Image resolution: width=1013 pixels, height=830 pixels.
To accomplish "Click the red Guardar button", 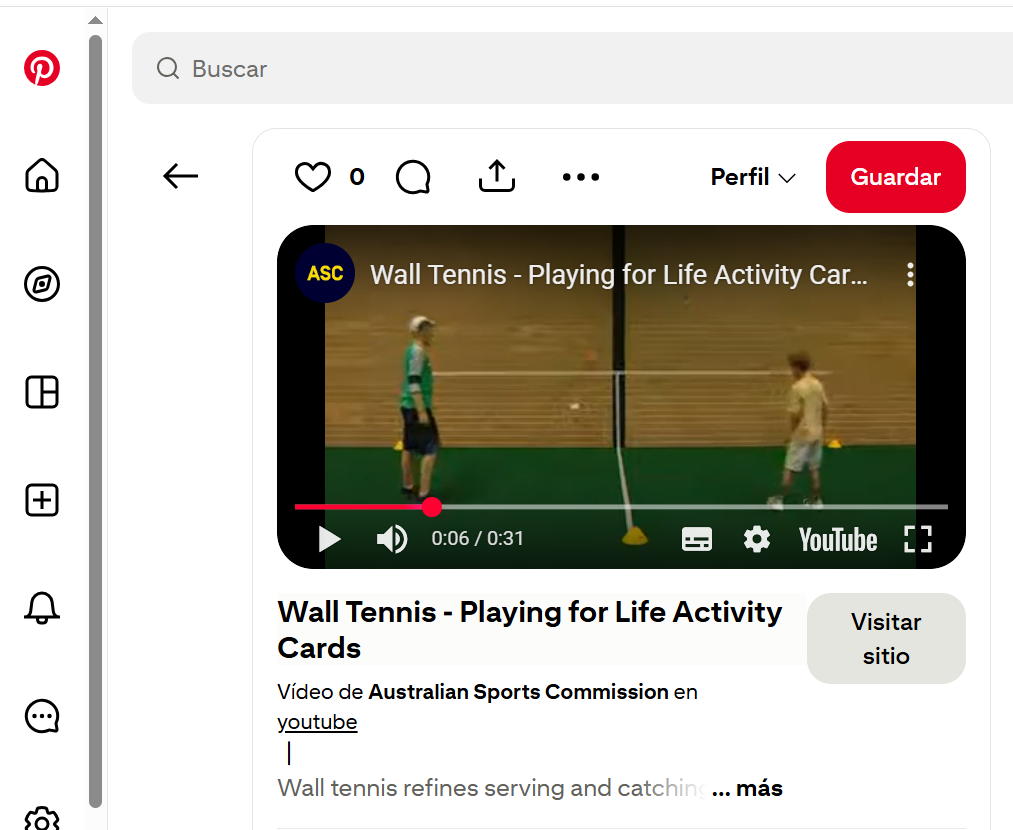I will 895,177.
